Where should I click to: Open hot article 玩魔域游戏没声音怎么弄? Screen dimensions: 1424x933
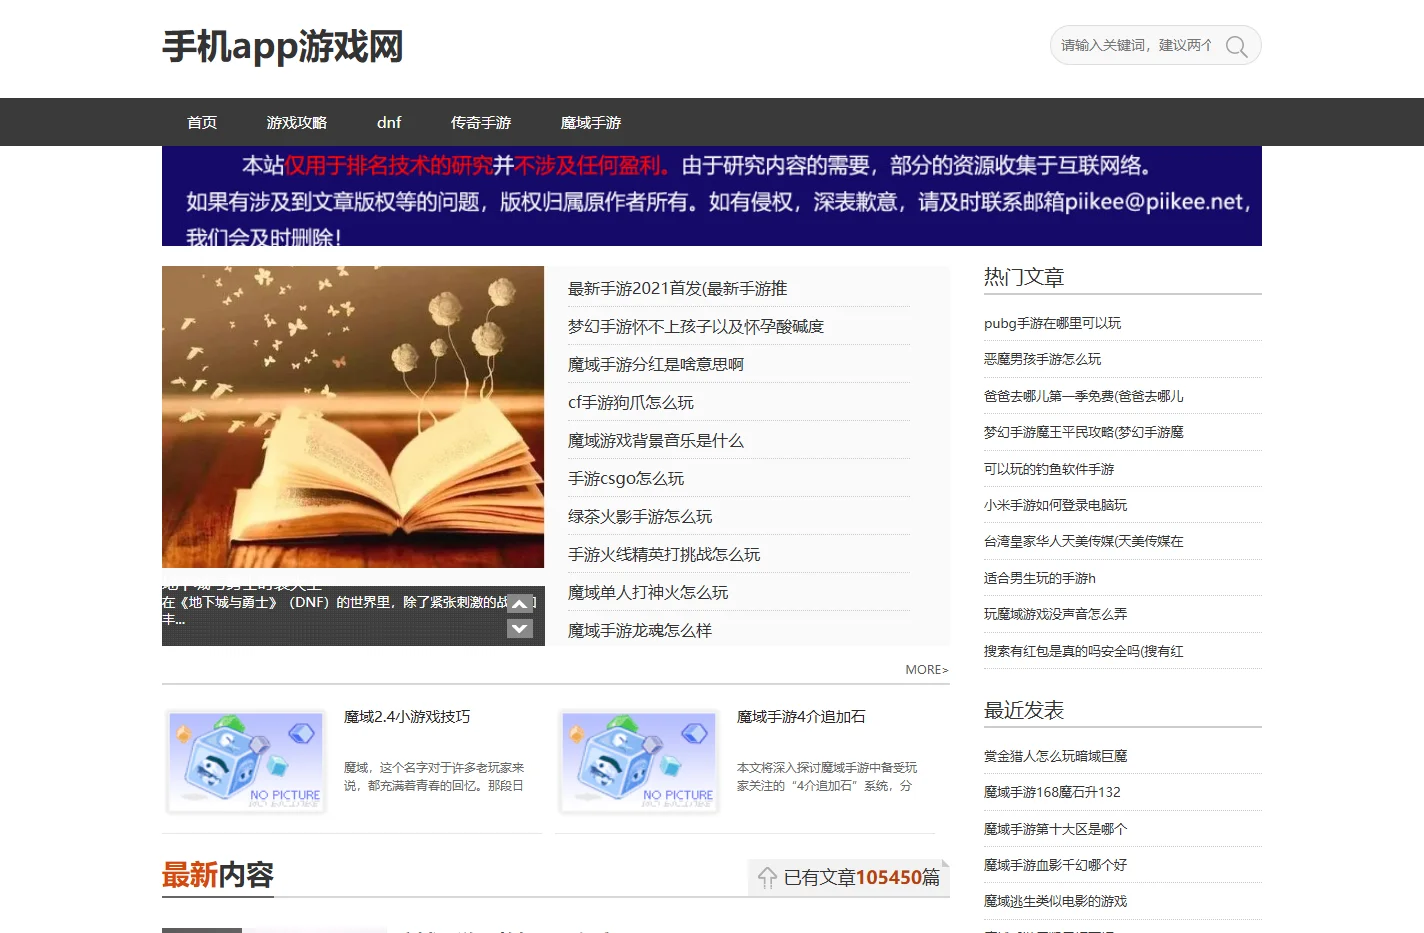[x=1055, y=614]
